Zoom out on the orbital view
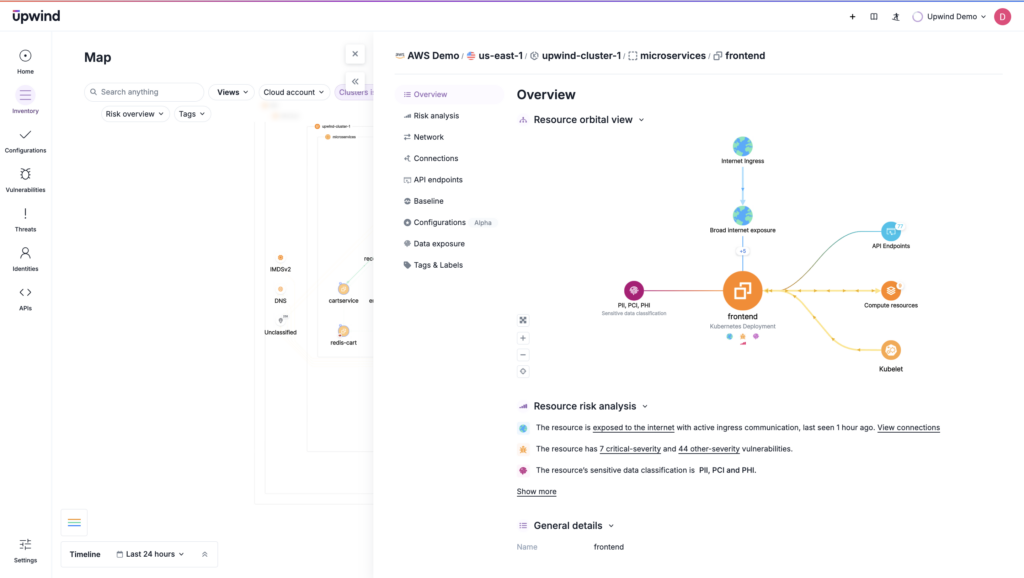The width and height of the screenshot is (1024, 578). click(x=523, y=355)
